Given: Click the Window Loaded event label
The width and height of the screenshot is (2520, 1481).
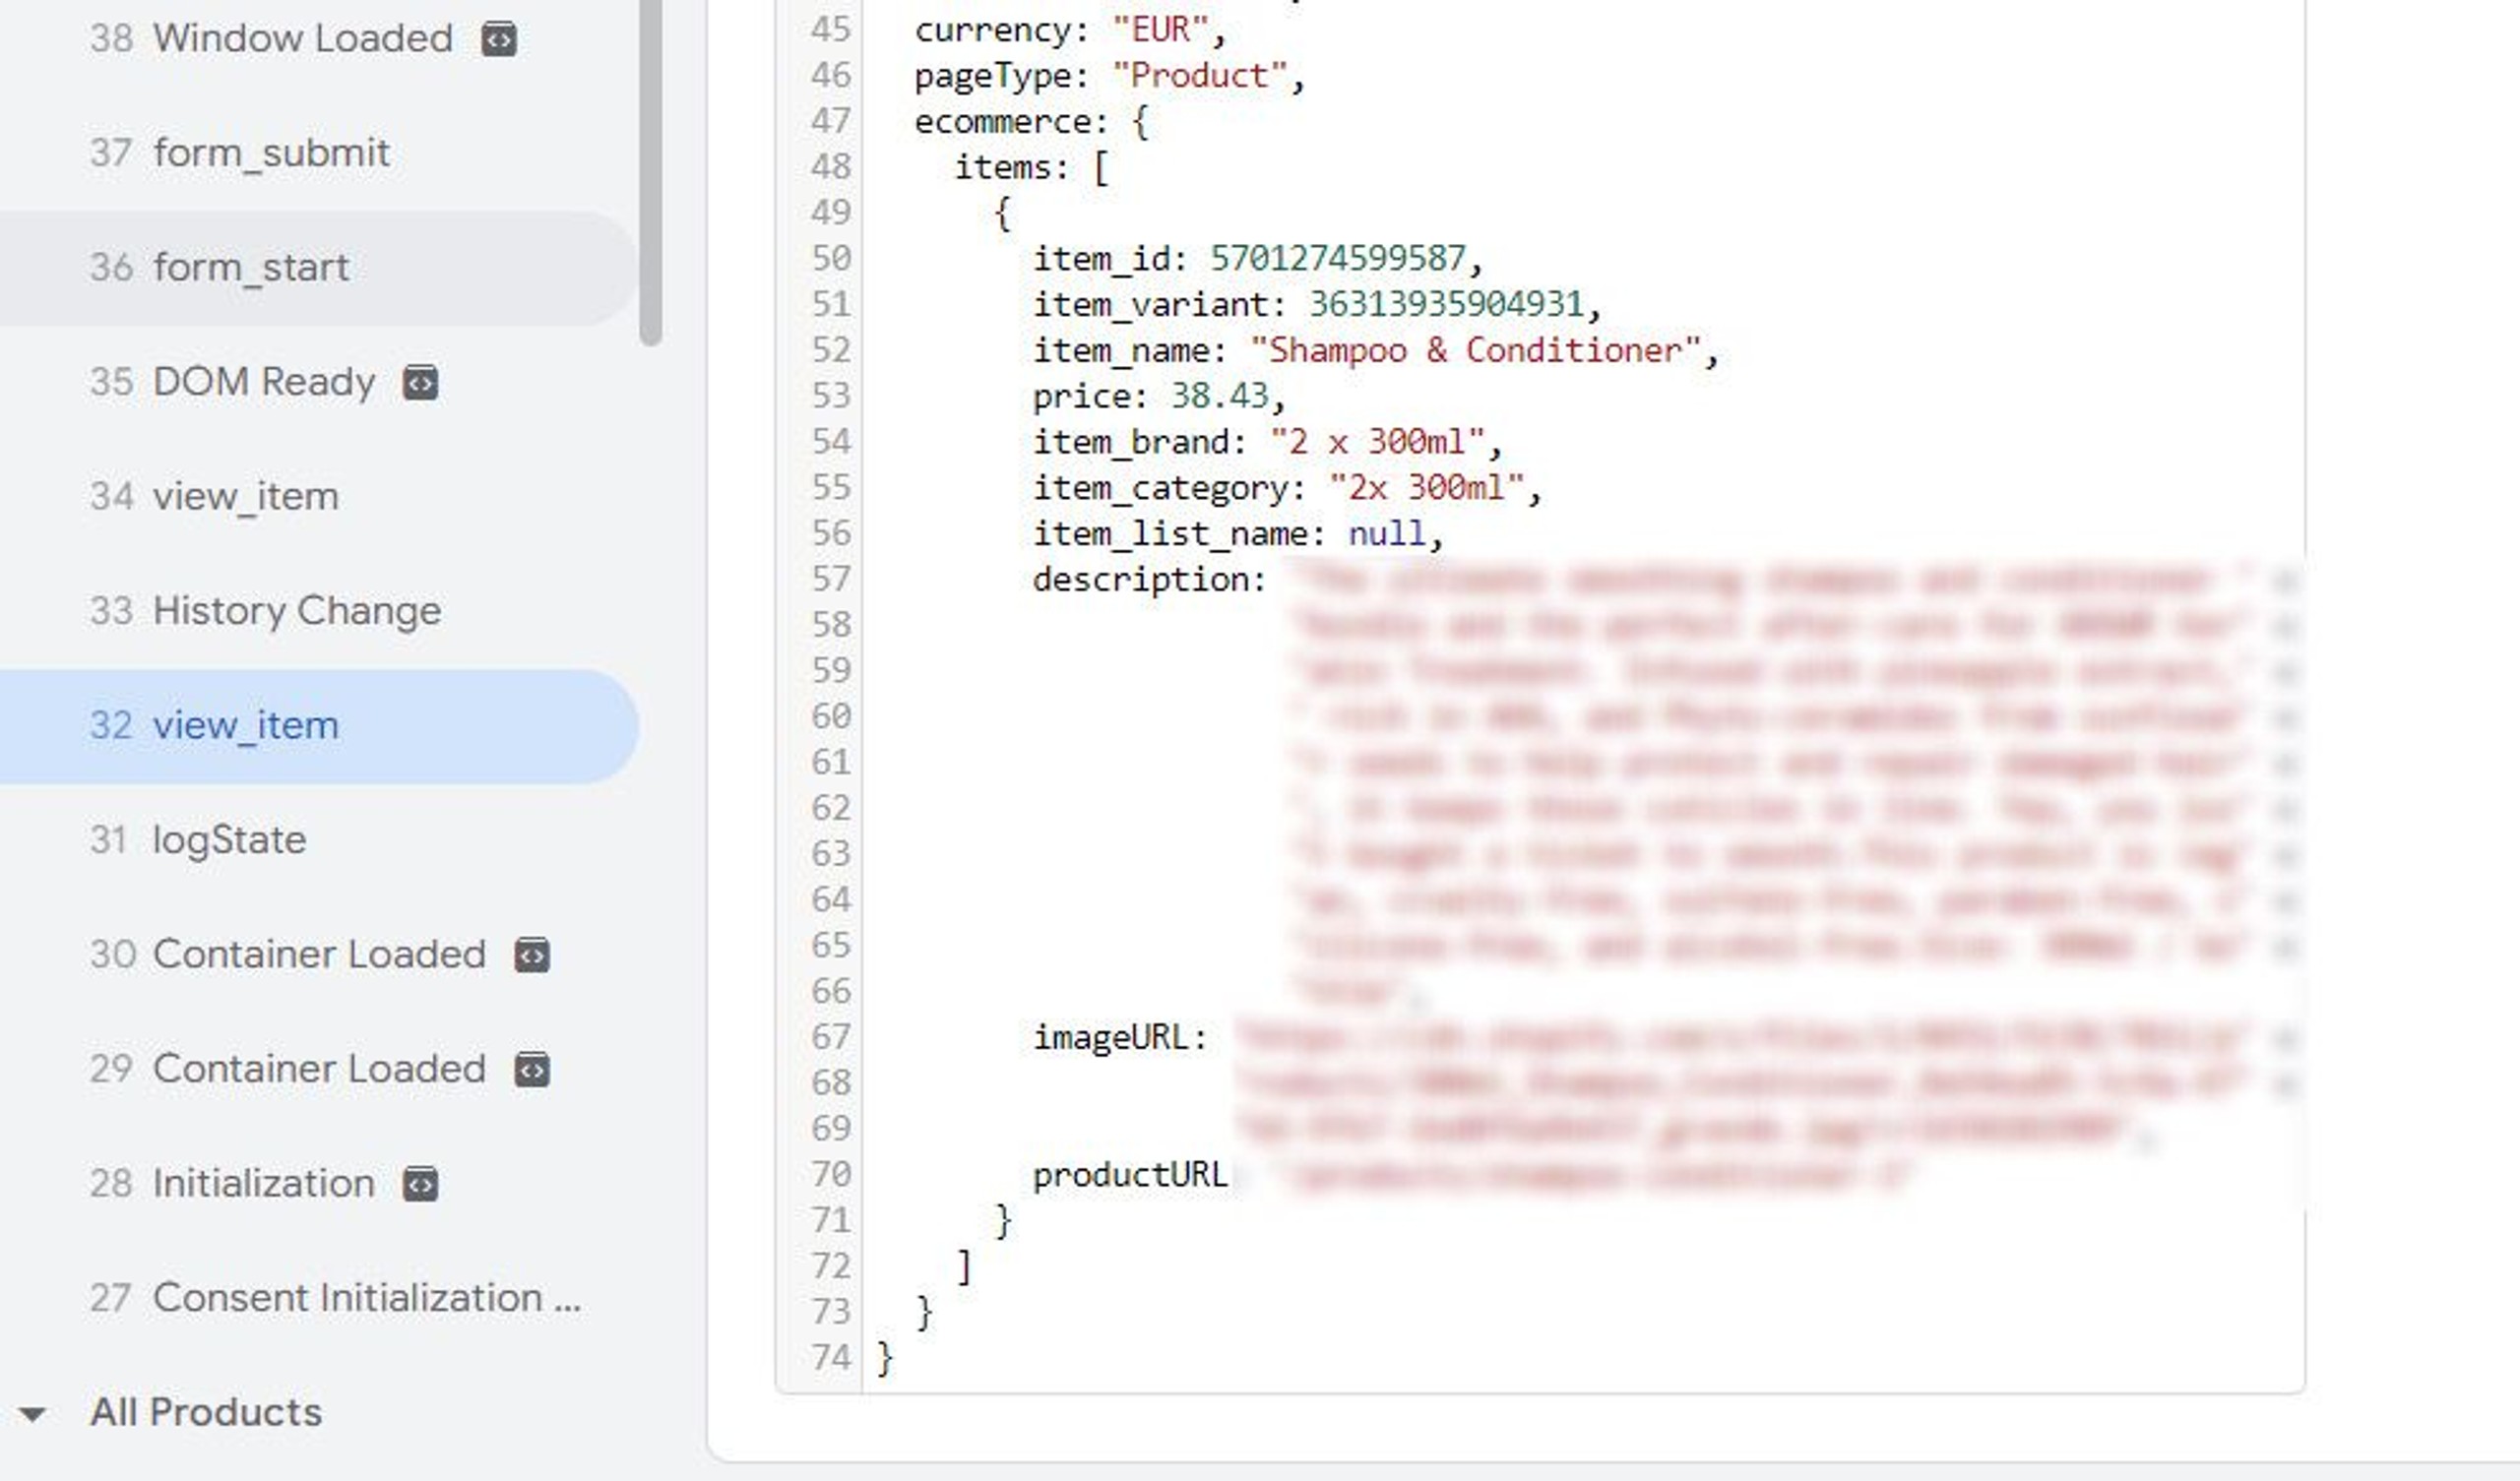Looking at the screenshot, I should [x=302, y=39].
